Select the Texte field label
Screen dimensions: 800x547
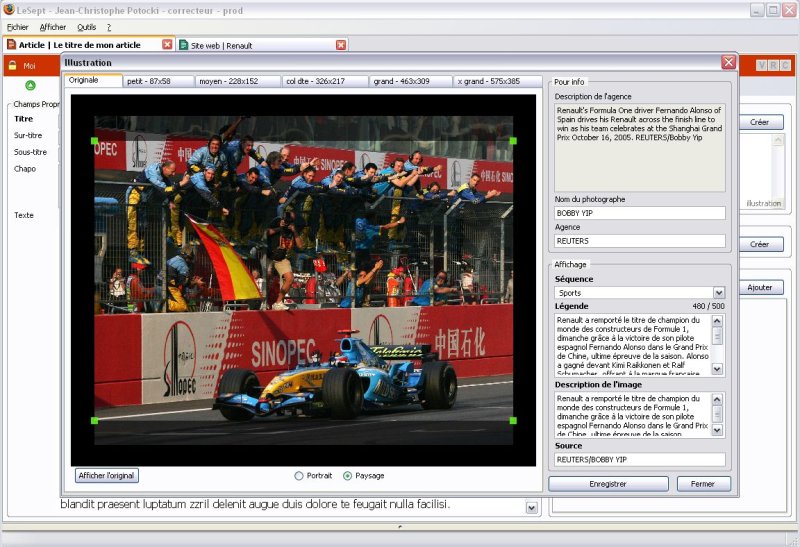[24, 215]
